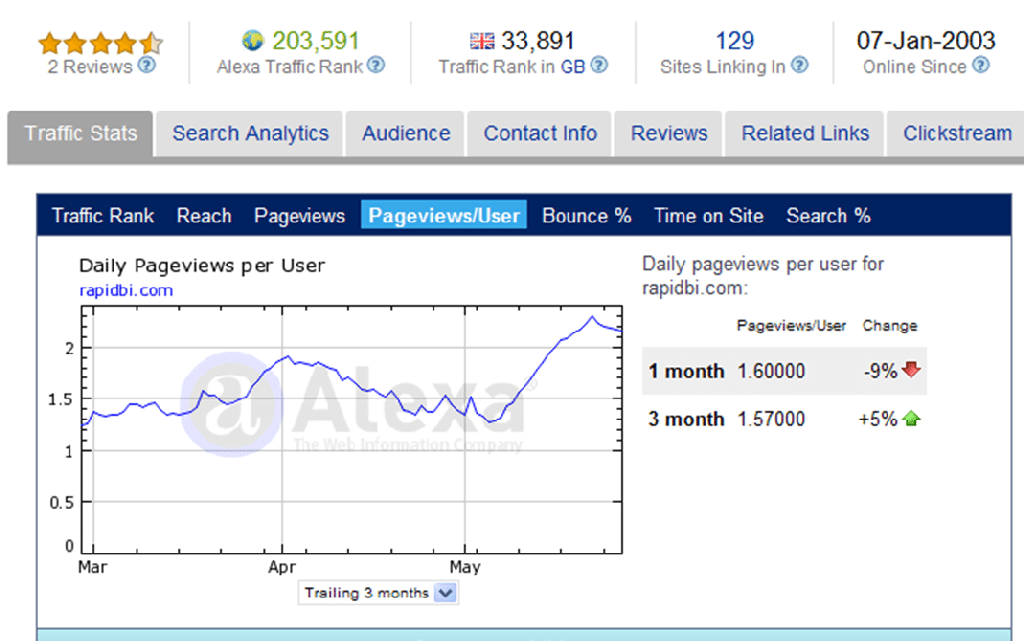1024x641 pixels.
Task: Click the 3 month row label
Action: [686, 419]
